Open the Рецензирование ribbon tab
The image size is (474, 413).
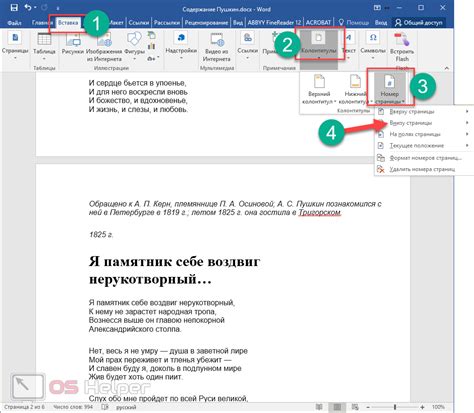(x=206, y=23)
